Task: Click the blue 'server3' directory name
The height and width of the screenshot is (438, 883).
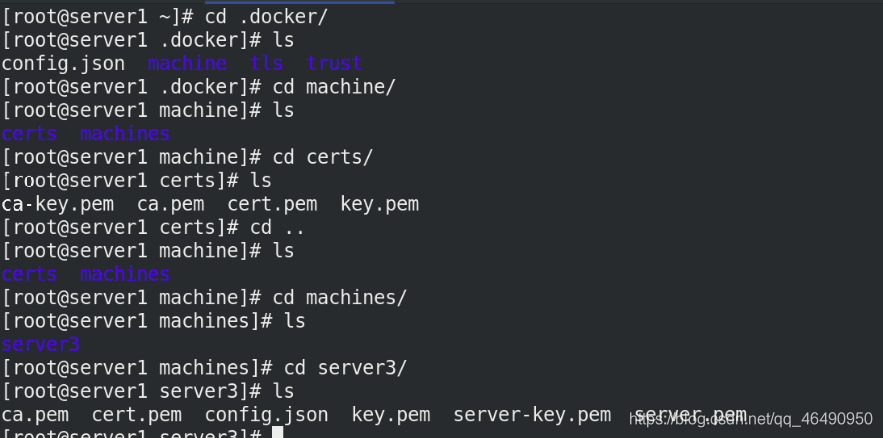Action: tap(41, 345)
